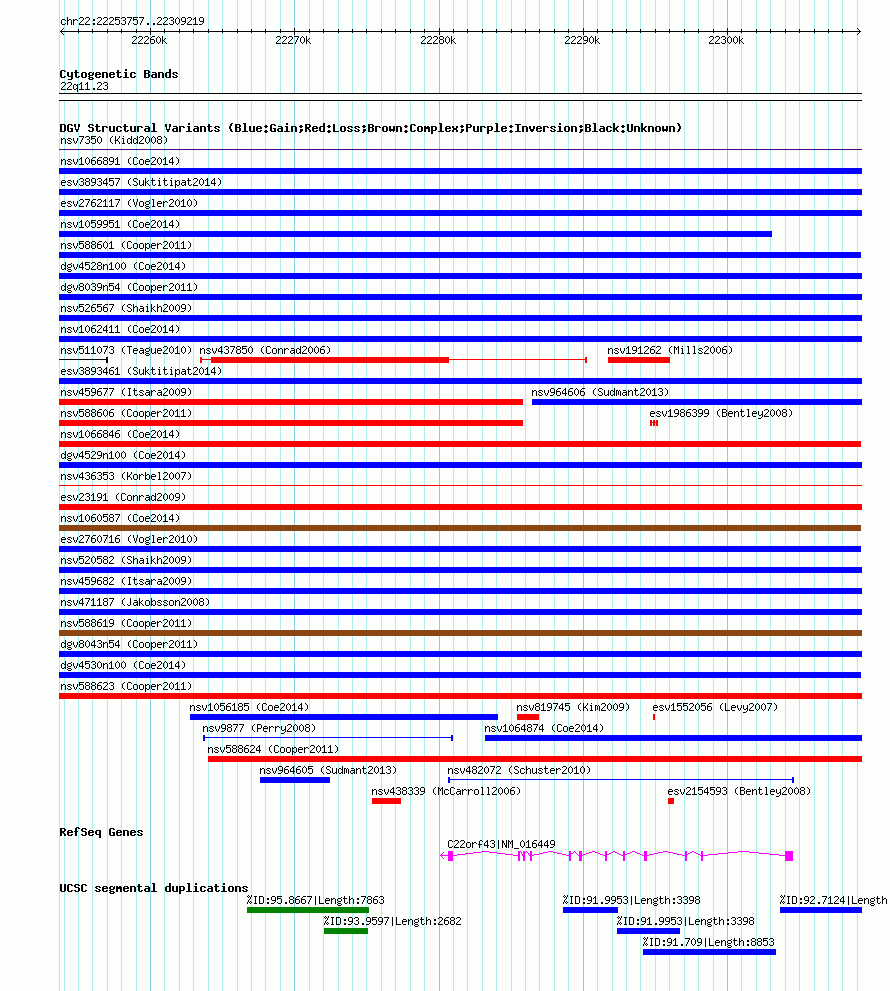The image size is (890, 991).
Task: Open nsv1060587 (Coe2014) complex variant label
Action: (x=120, y=518)
